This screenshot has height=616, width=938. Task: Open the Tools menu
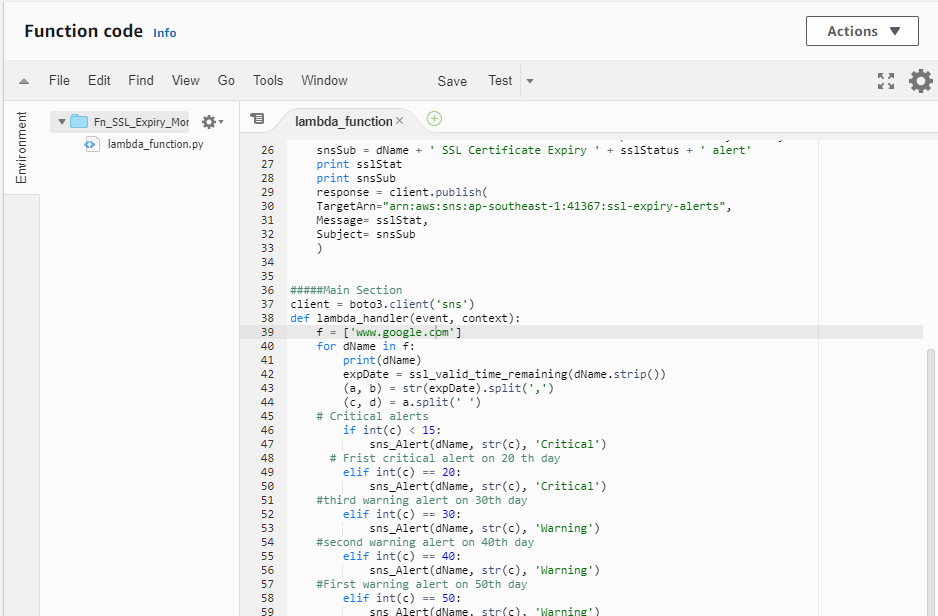click(267, 81)
